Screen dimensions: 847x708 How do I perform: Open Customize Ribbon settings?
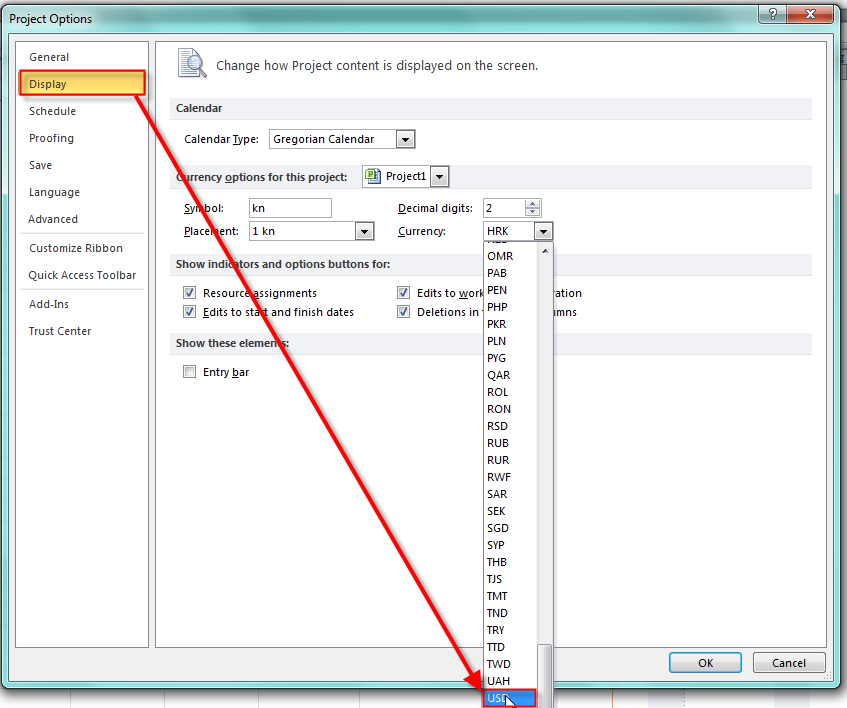[x=76, y=248]
